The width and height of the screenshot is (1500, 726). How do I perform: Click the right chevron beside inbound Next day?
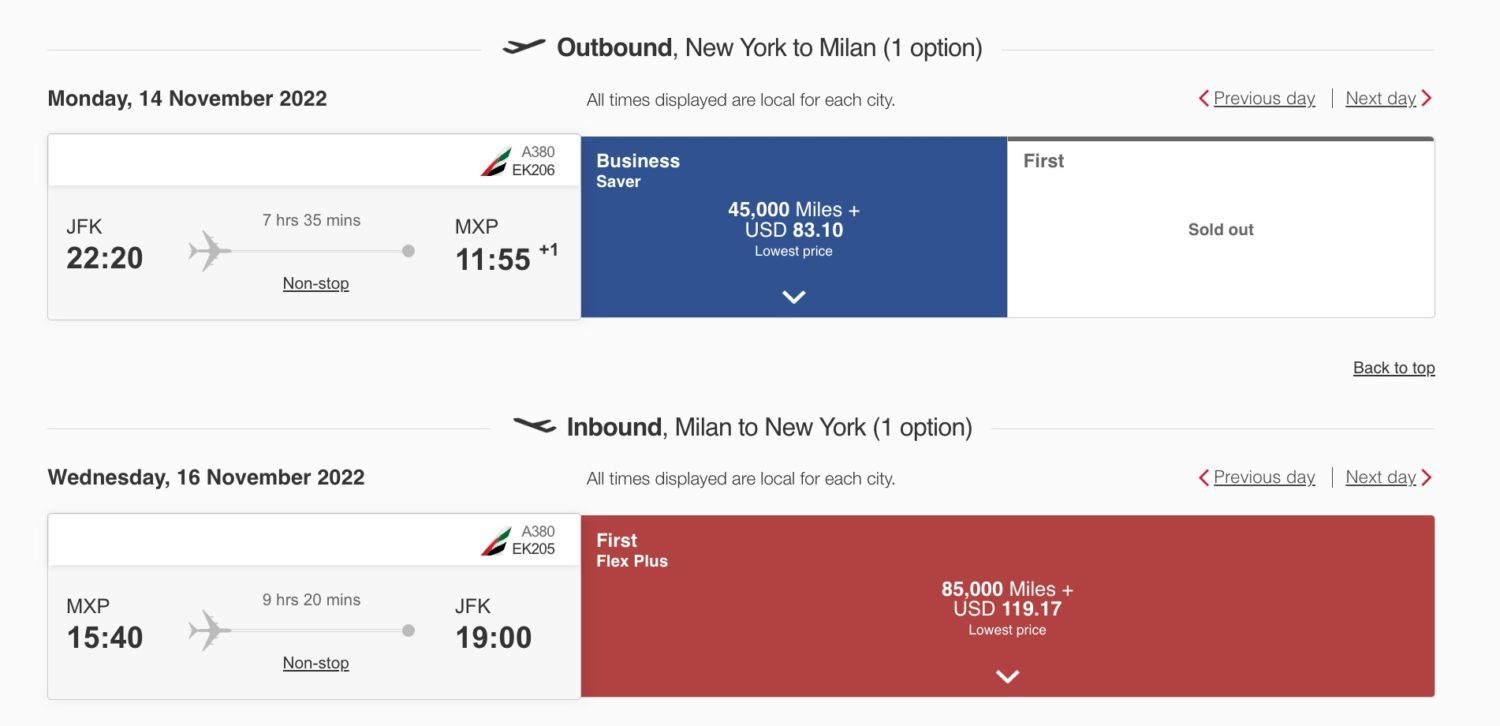1428,477
